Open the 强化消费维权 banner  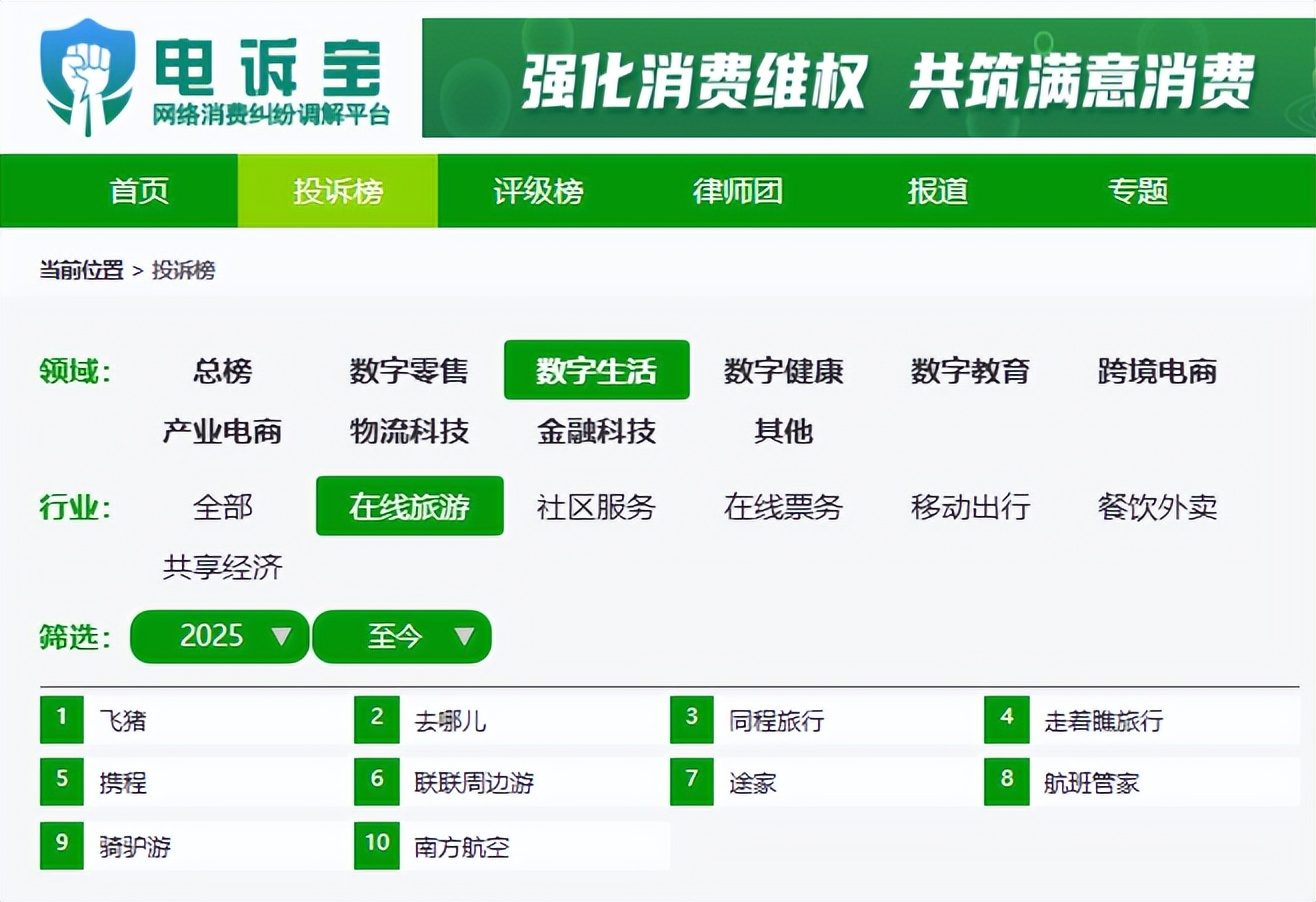click(x=868, y=78)
